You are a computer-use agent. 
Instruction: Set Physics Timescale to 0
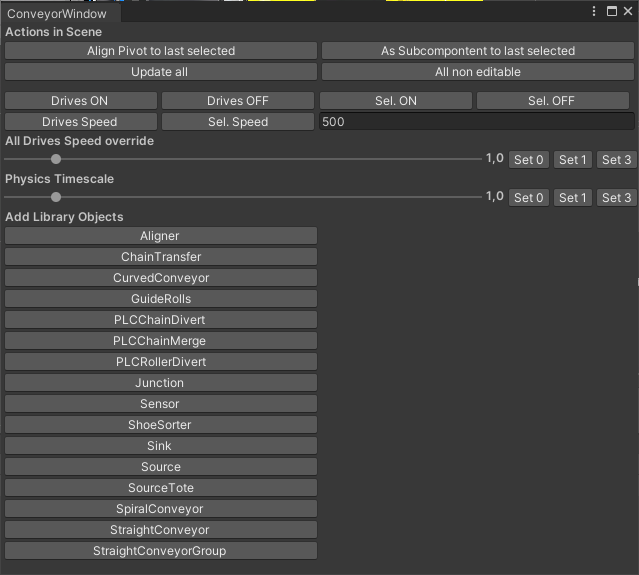pyautogui.click(x=529, y=198)
